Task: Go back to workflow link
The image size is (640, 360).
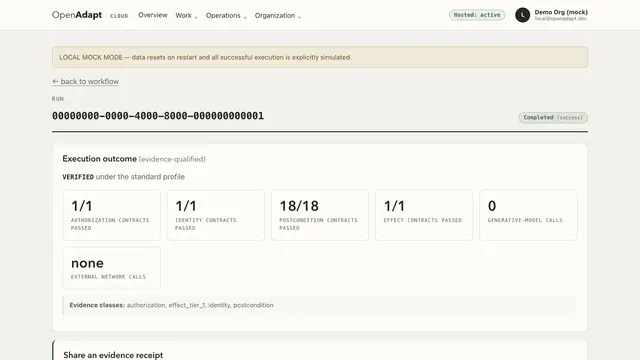Action: 85,81
